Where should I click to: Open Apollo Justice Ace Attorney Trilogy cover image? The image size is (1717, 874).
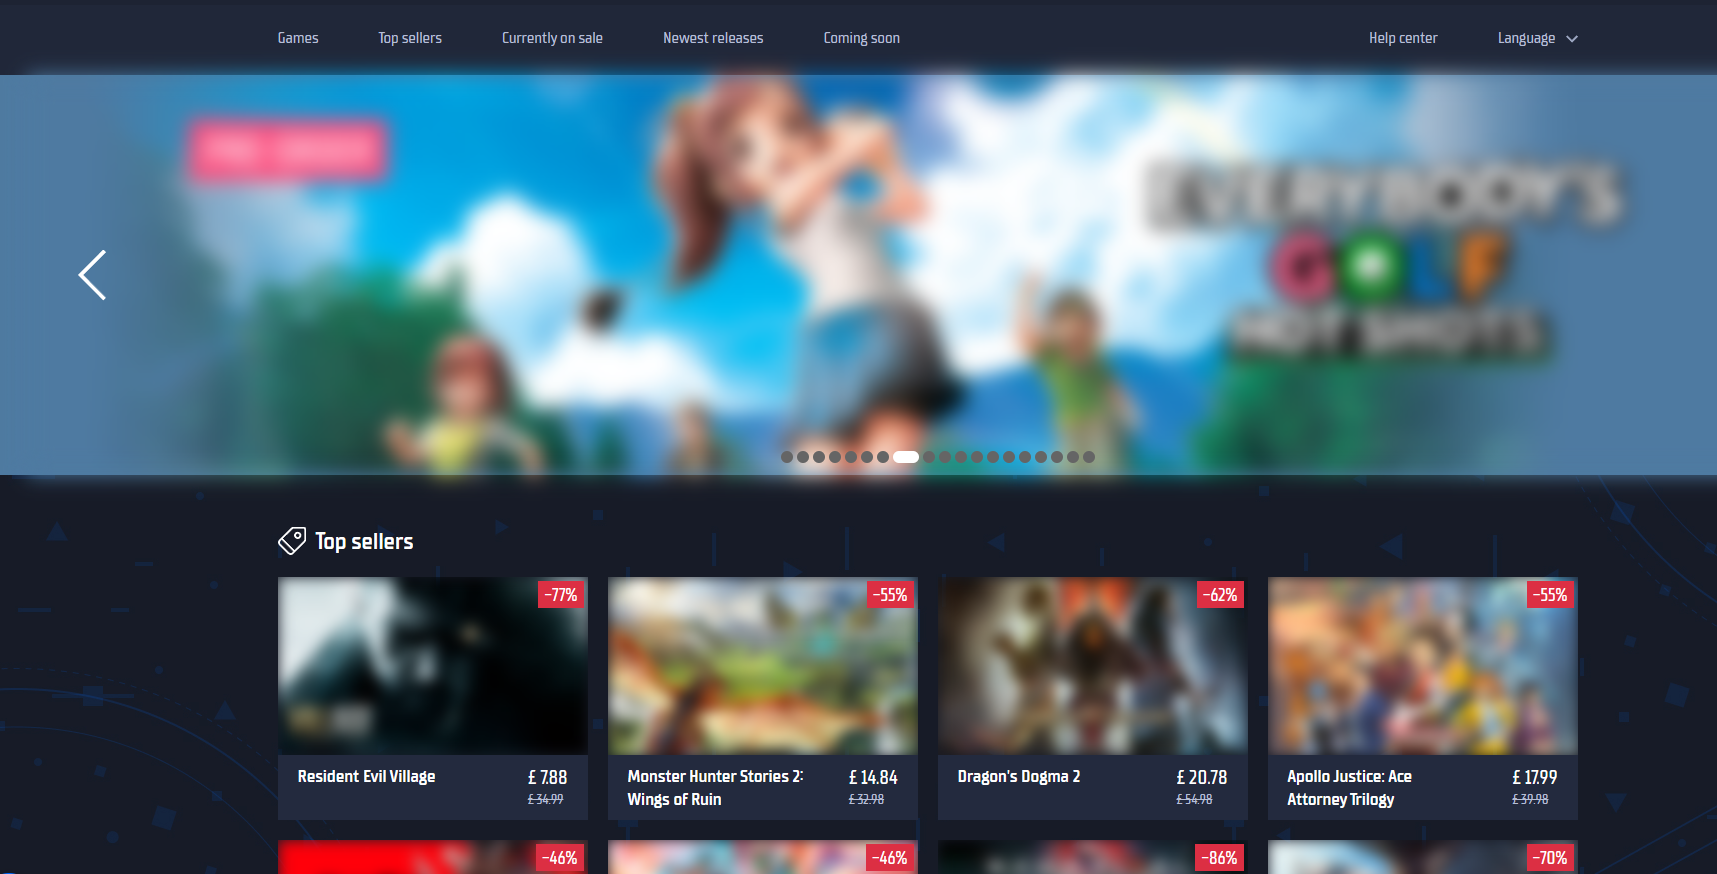(1423, 666)
